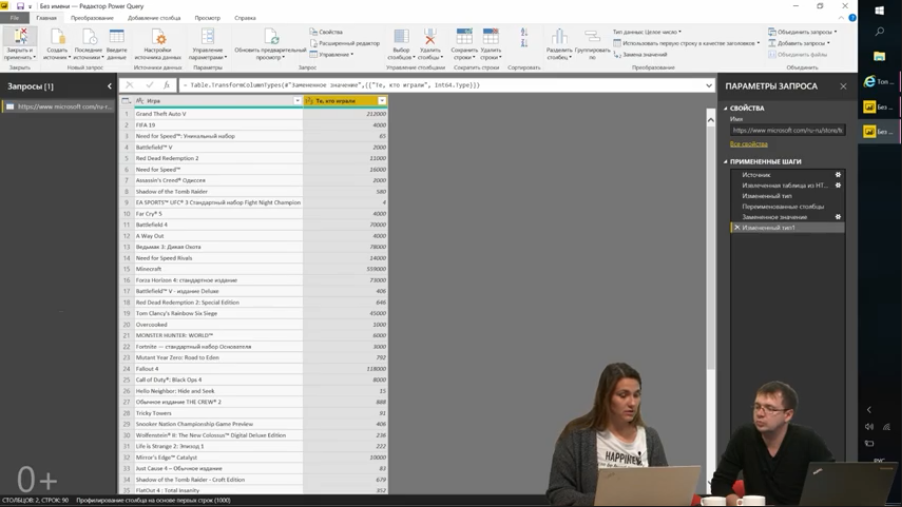This screenshot has width=902, height=507.
Task: Confirm formula with the checkmark icon
Action: point(149,85)
